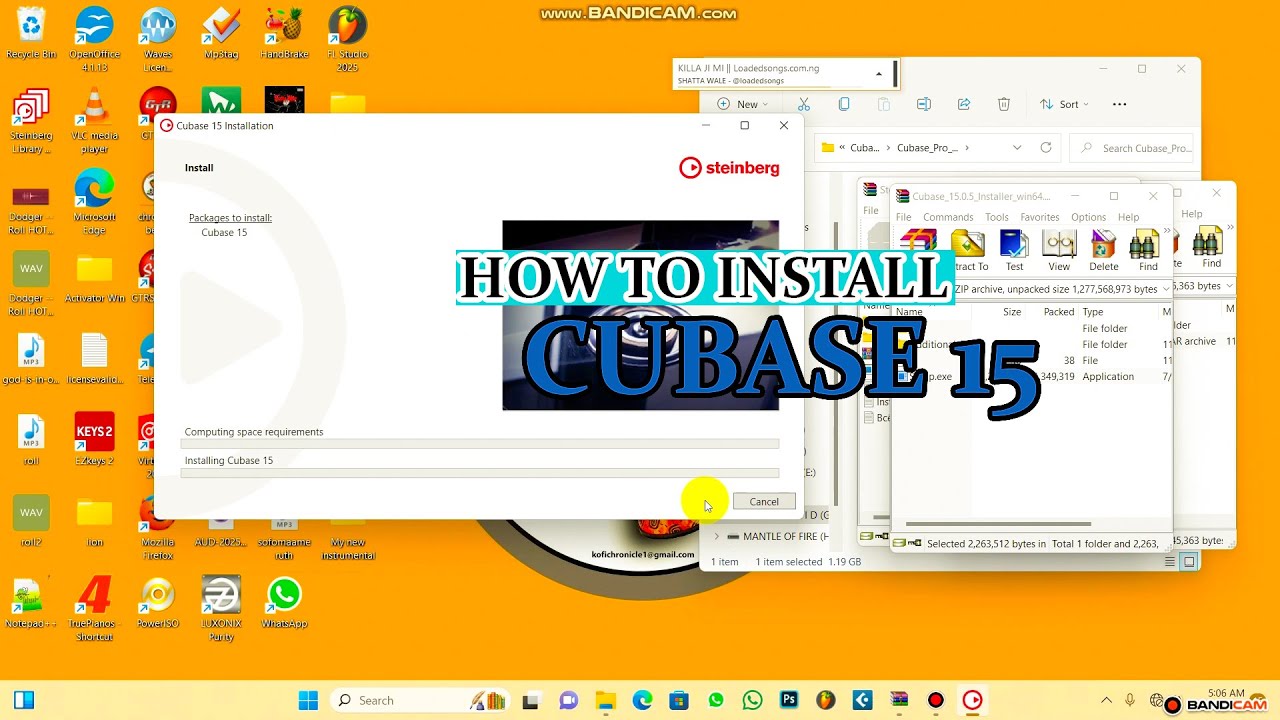Screen dimensions: 1280x720
Task: Expand MANTLE OF FIRE drive in sidebar
Action: [x=716, y=537]
